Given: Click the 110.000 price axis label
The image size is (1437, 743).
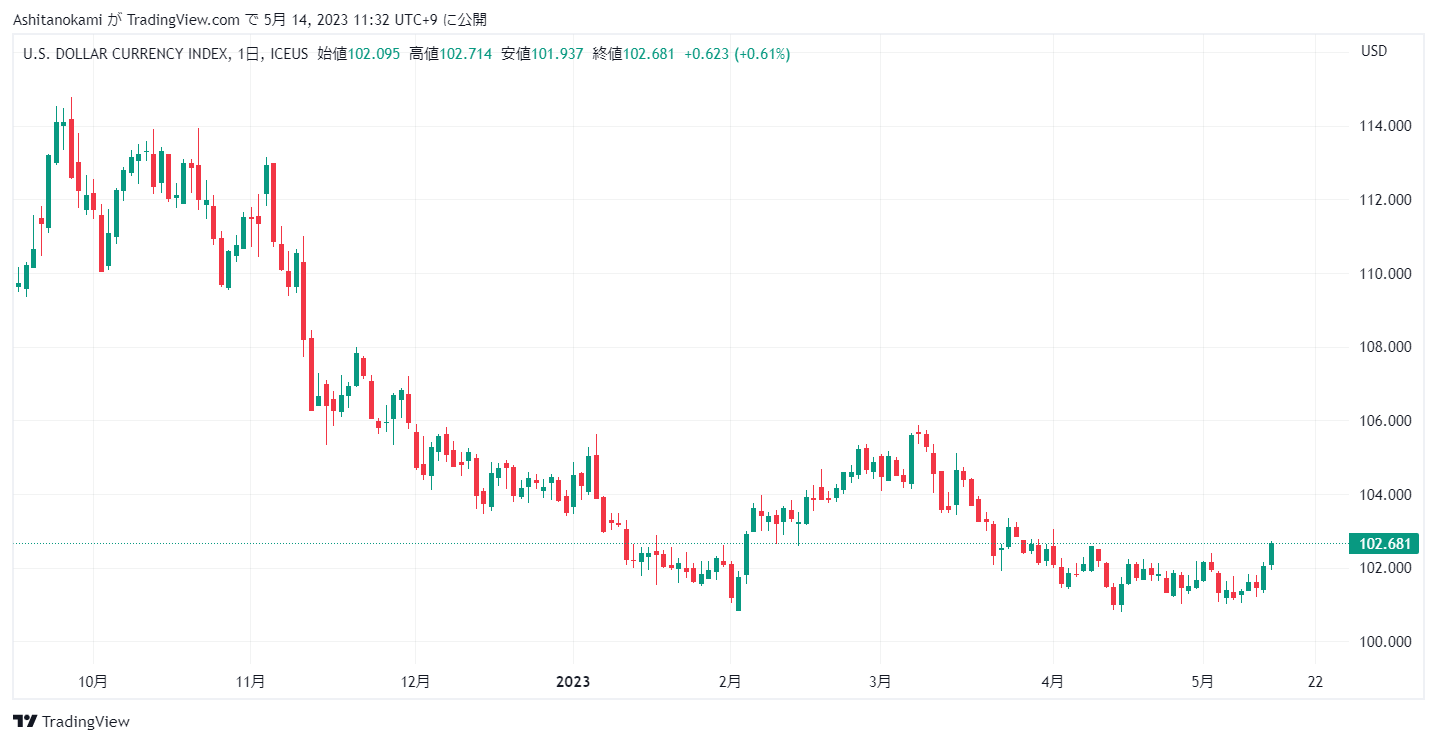Looking at the screenshot, I should click(1385, 273).
